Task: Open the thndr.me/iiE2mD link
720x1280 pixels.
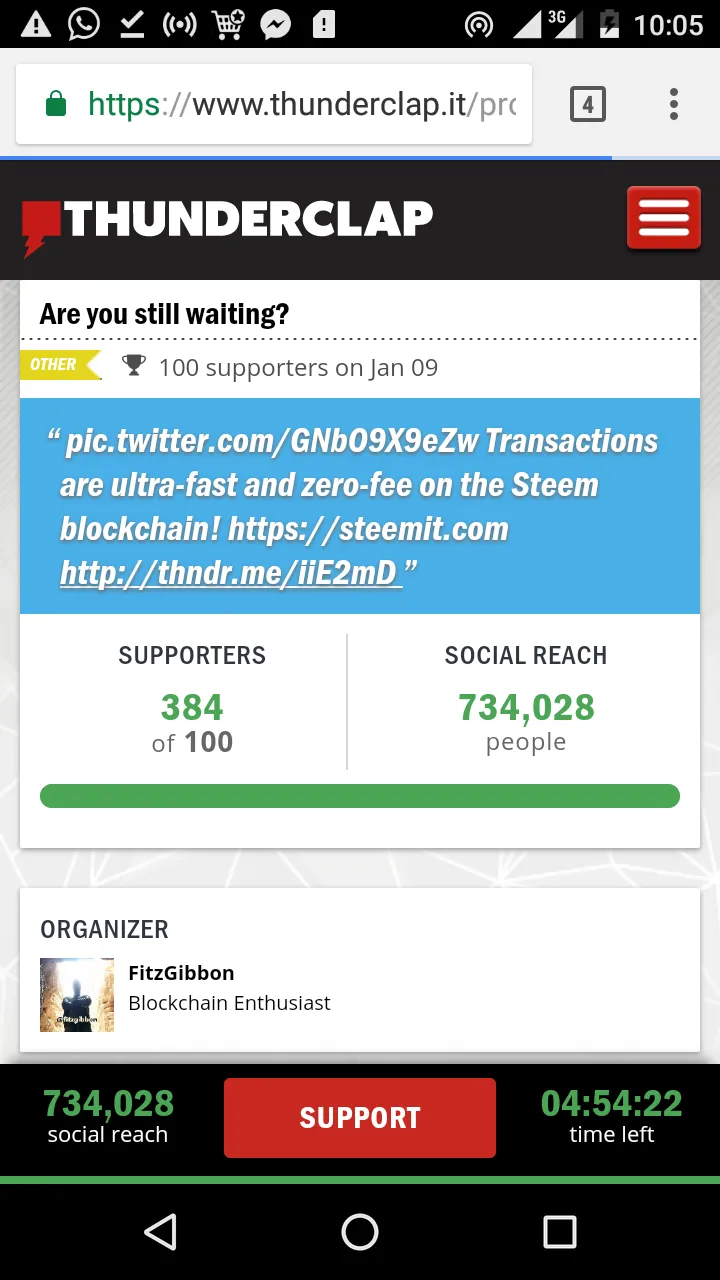Action: tap(230, 573)
